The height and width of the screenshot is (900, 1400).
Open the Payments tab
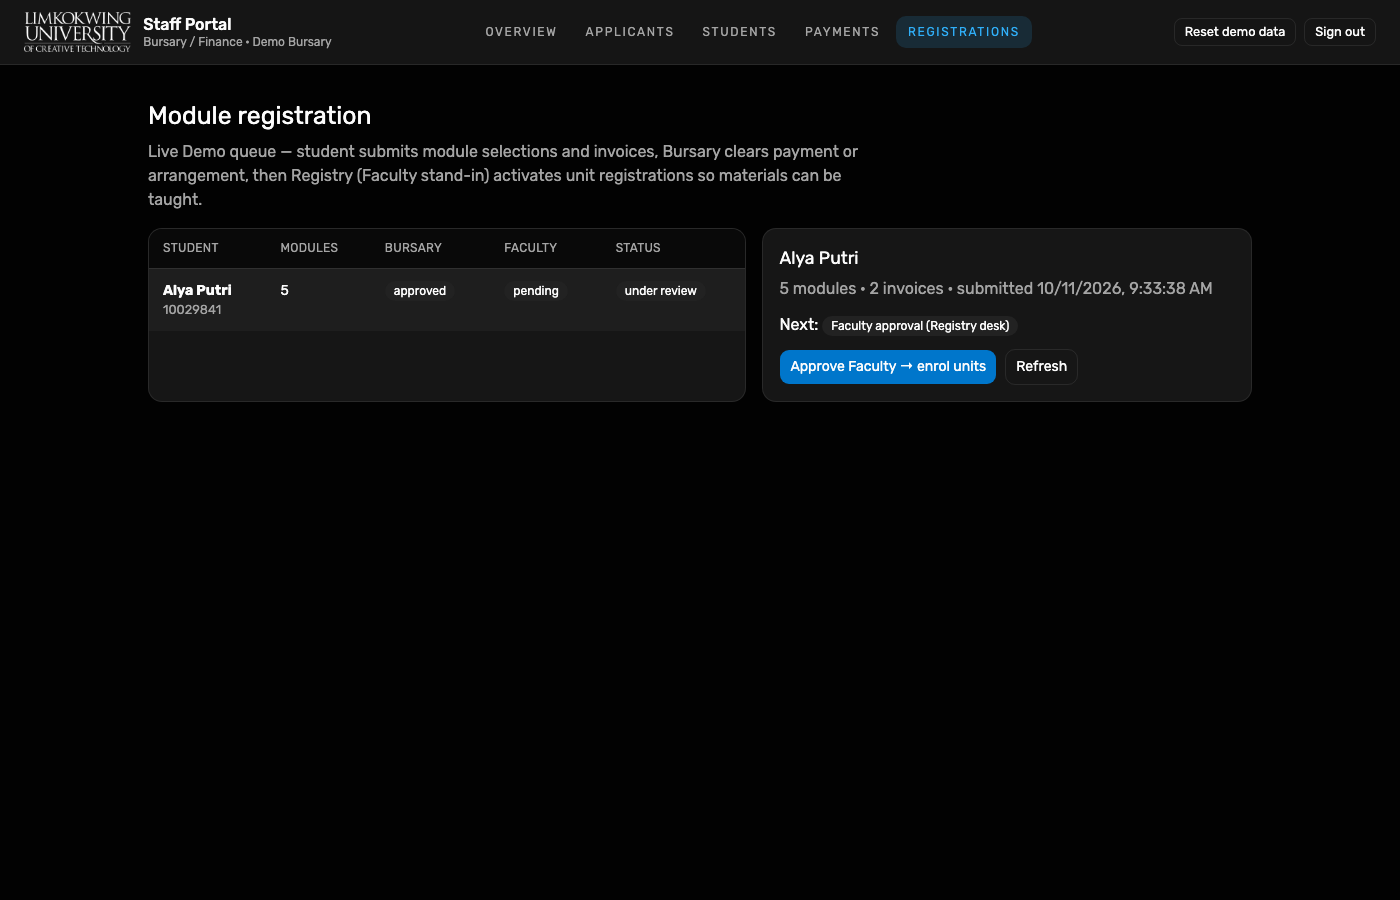pos(842,32)
